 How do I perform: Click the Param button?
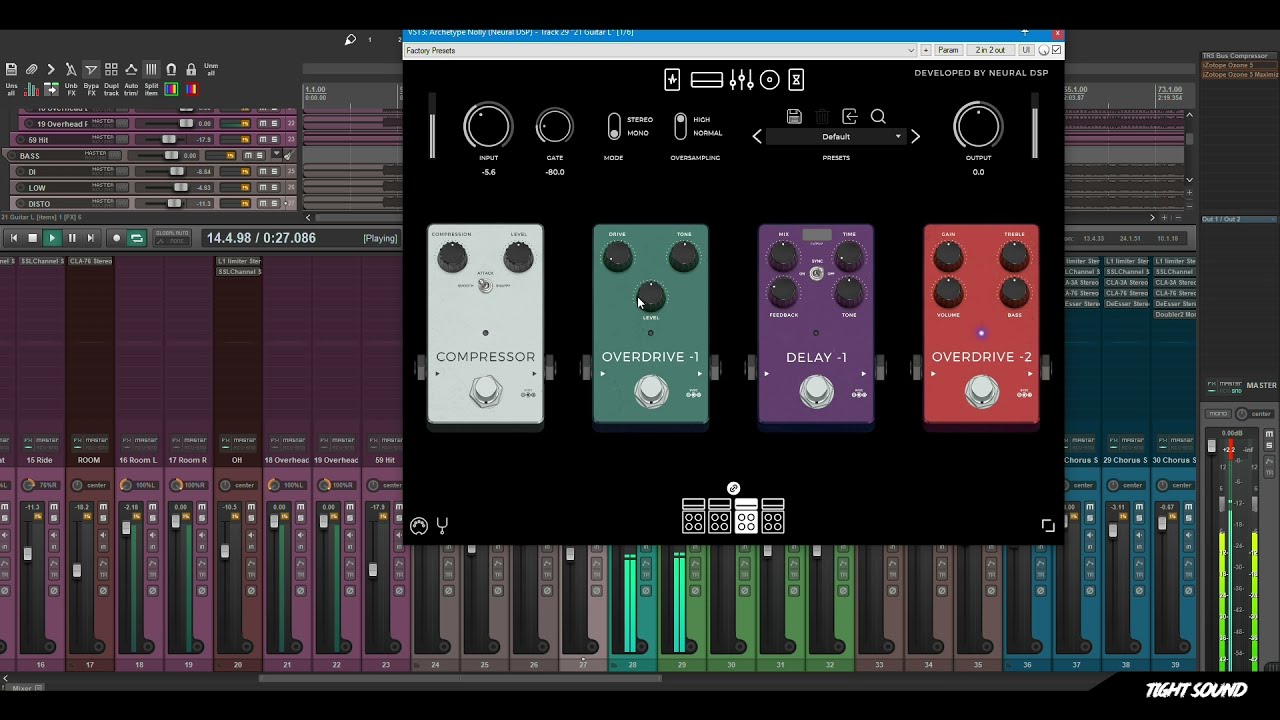point(948,50)
